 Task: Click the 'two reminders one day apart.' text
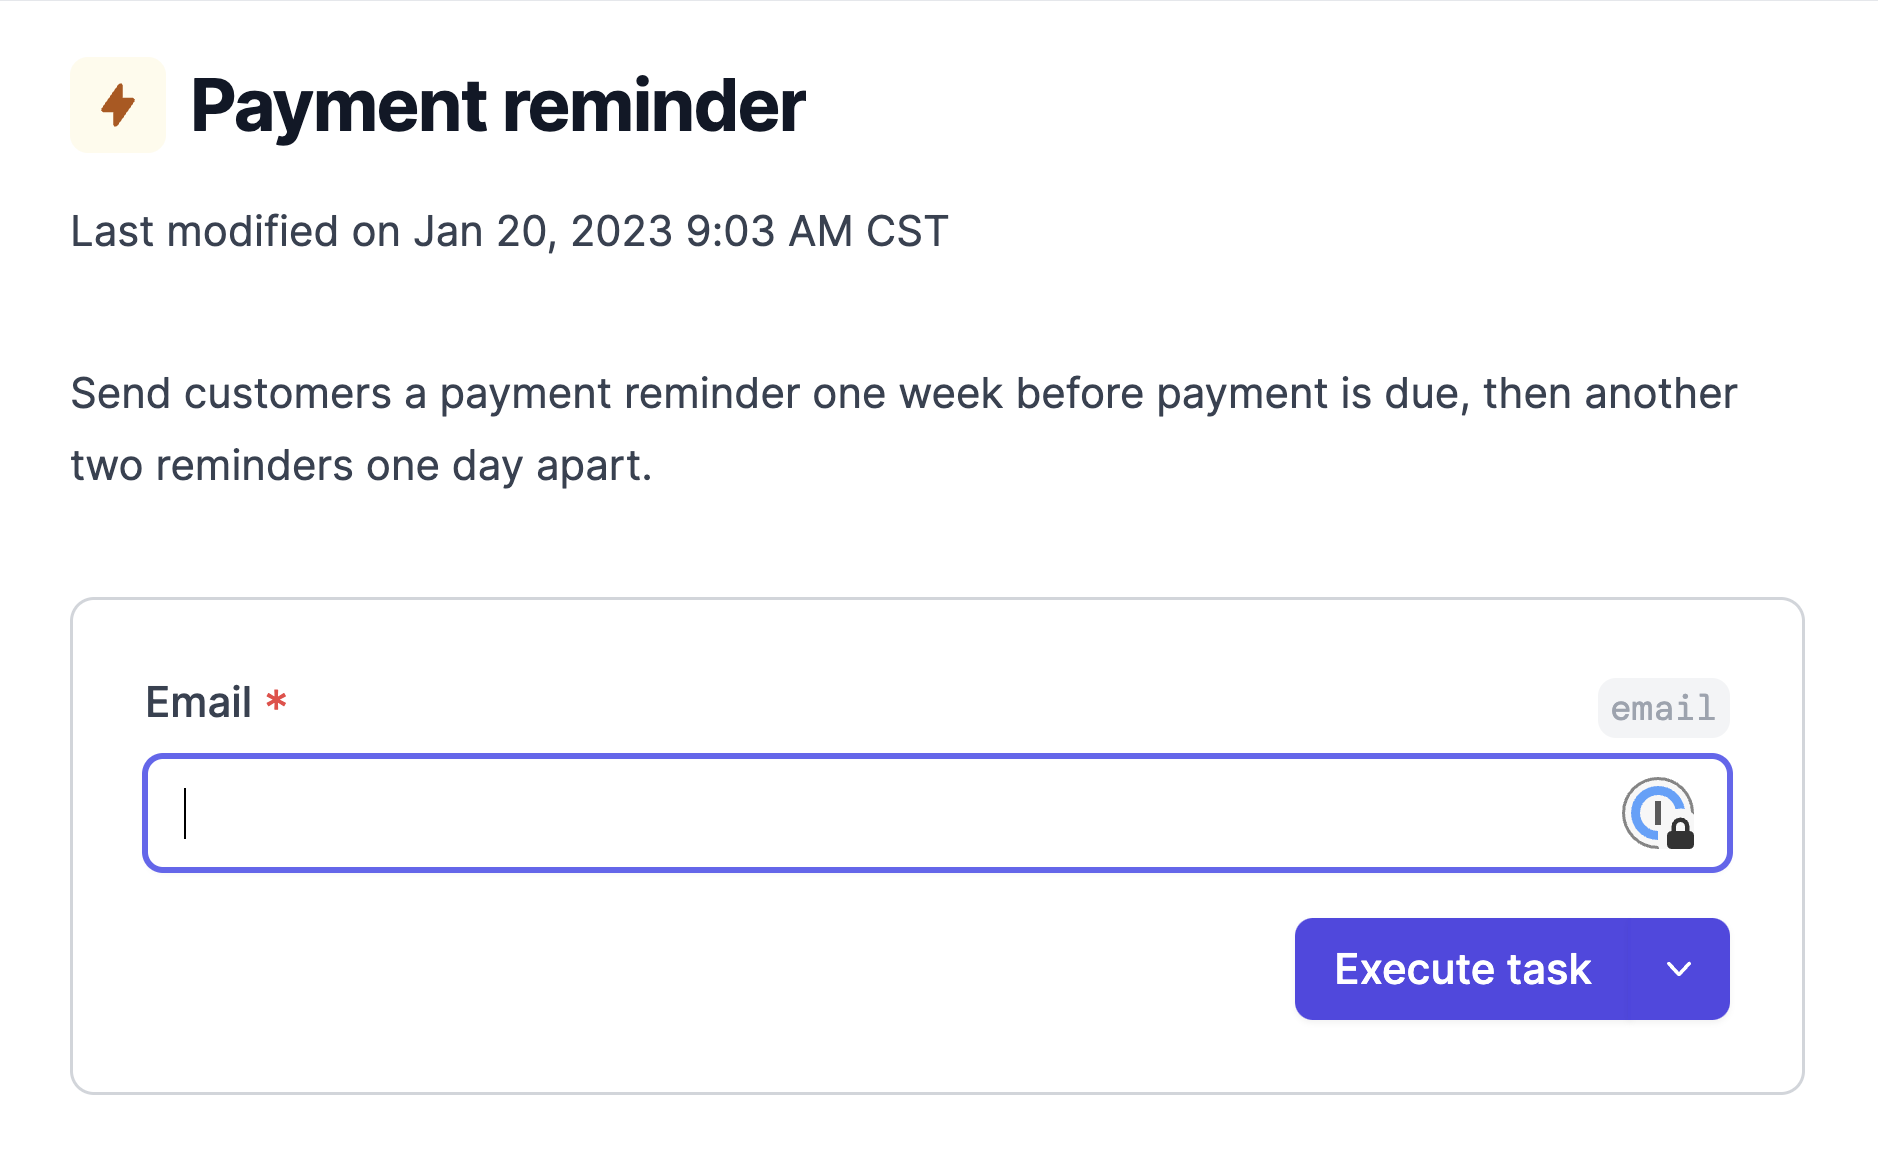(361, 466)
